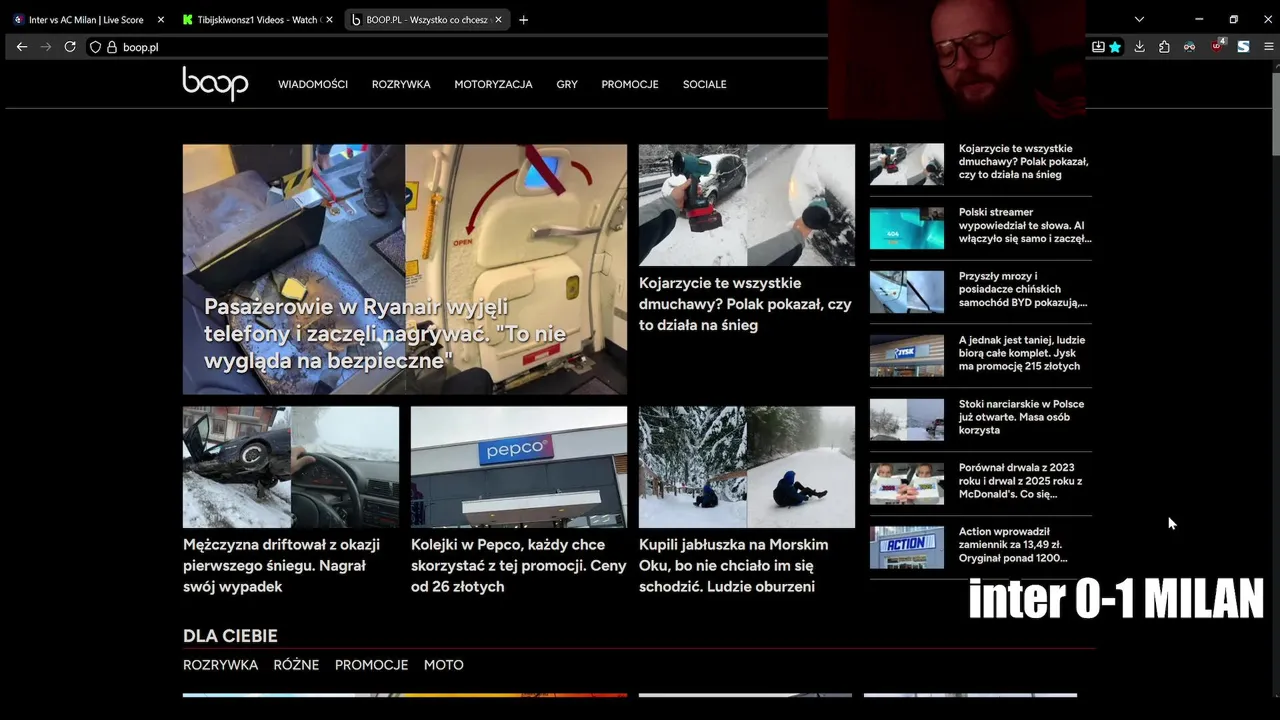1280x720 pixels.
Task: Click the snowy forest sledding thumbnail
Action: (747, 467)
